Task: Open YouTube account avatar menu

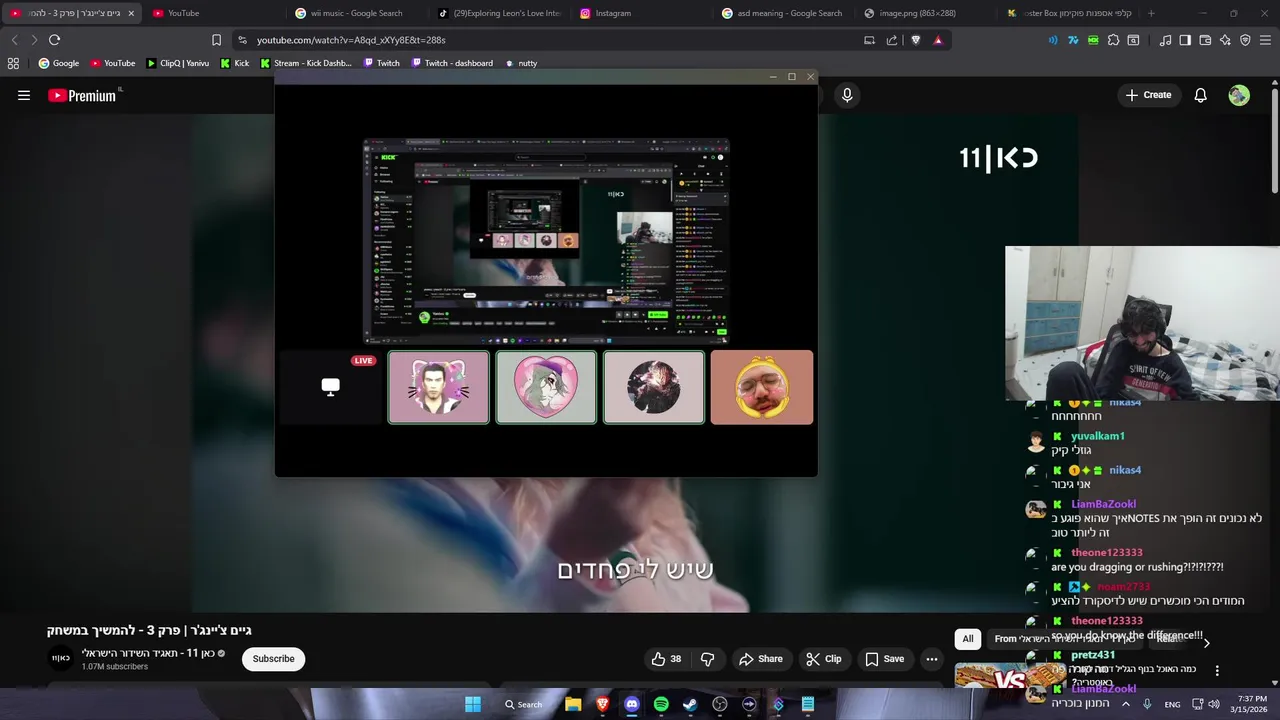Action: click(x=1239, y=95)
